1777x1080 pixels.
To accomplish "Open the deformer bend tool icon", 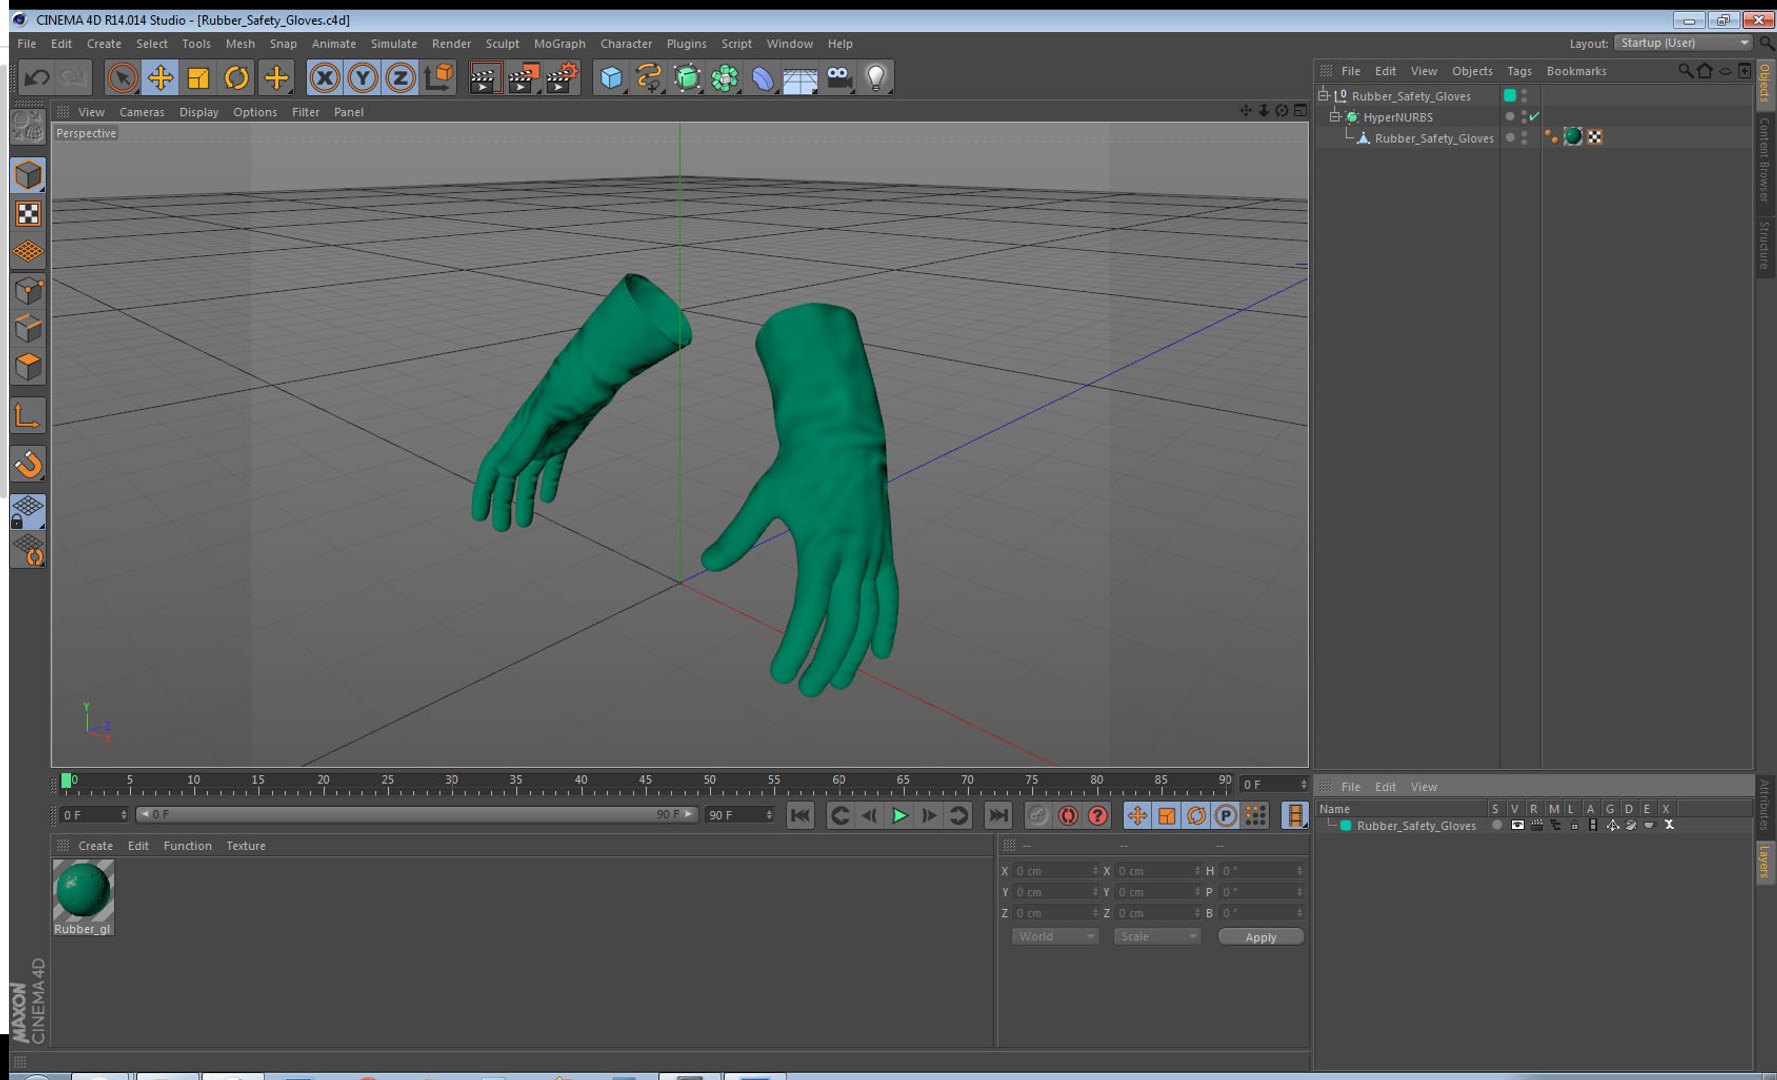I will point(763,77).
